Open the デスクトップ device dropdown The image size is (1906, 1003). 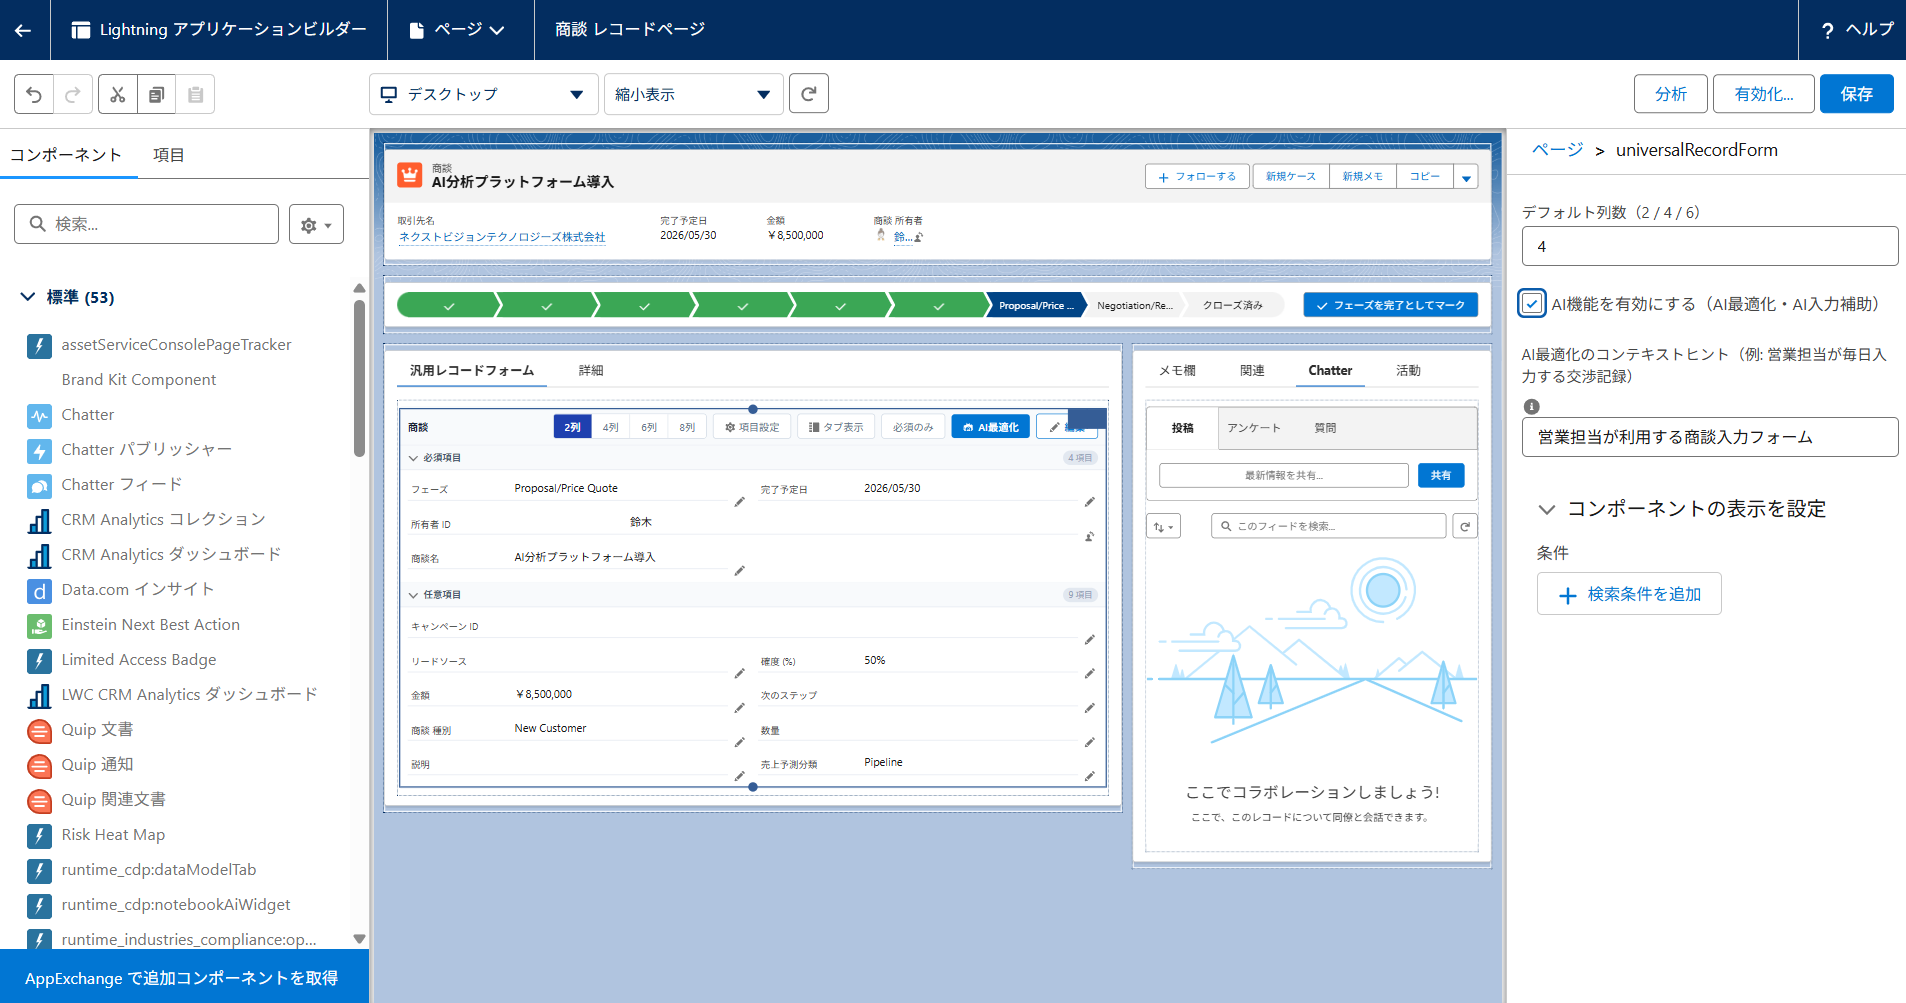coord(483,94)
